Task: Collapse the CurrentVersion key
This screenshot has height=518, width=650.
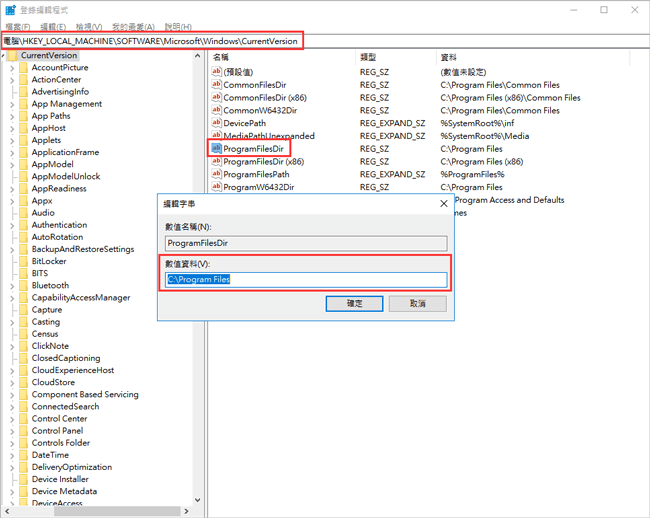Action: (3, 56)
